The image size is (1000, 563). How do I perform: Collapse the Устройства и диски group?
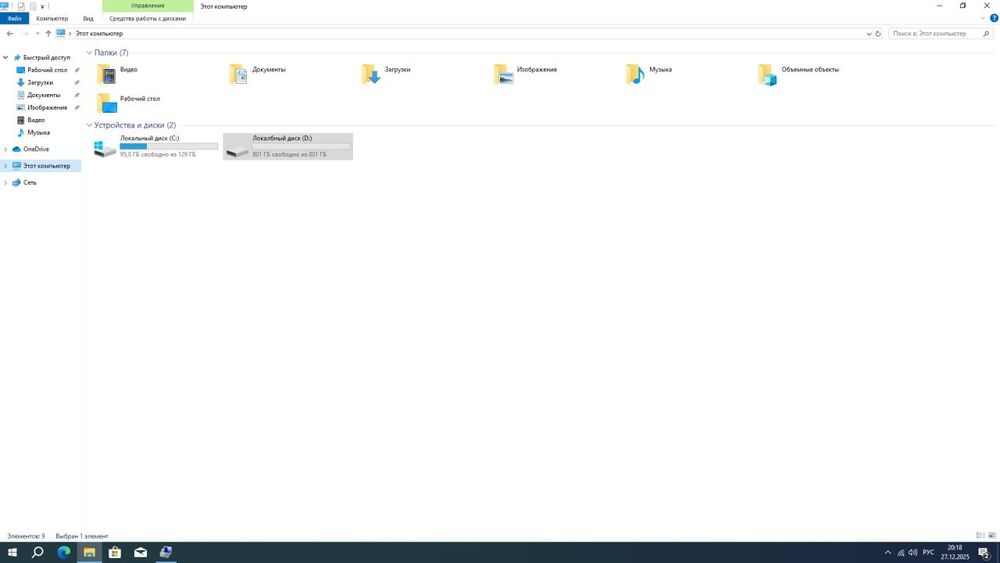(x=89, y=125)
